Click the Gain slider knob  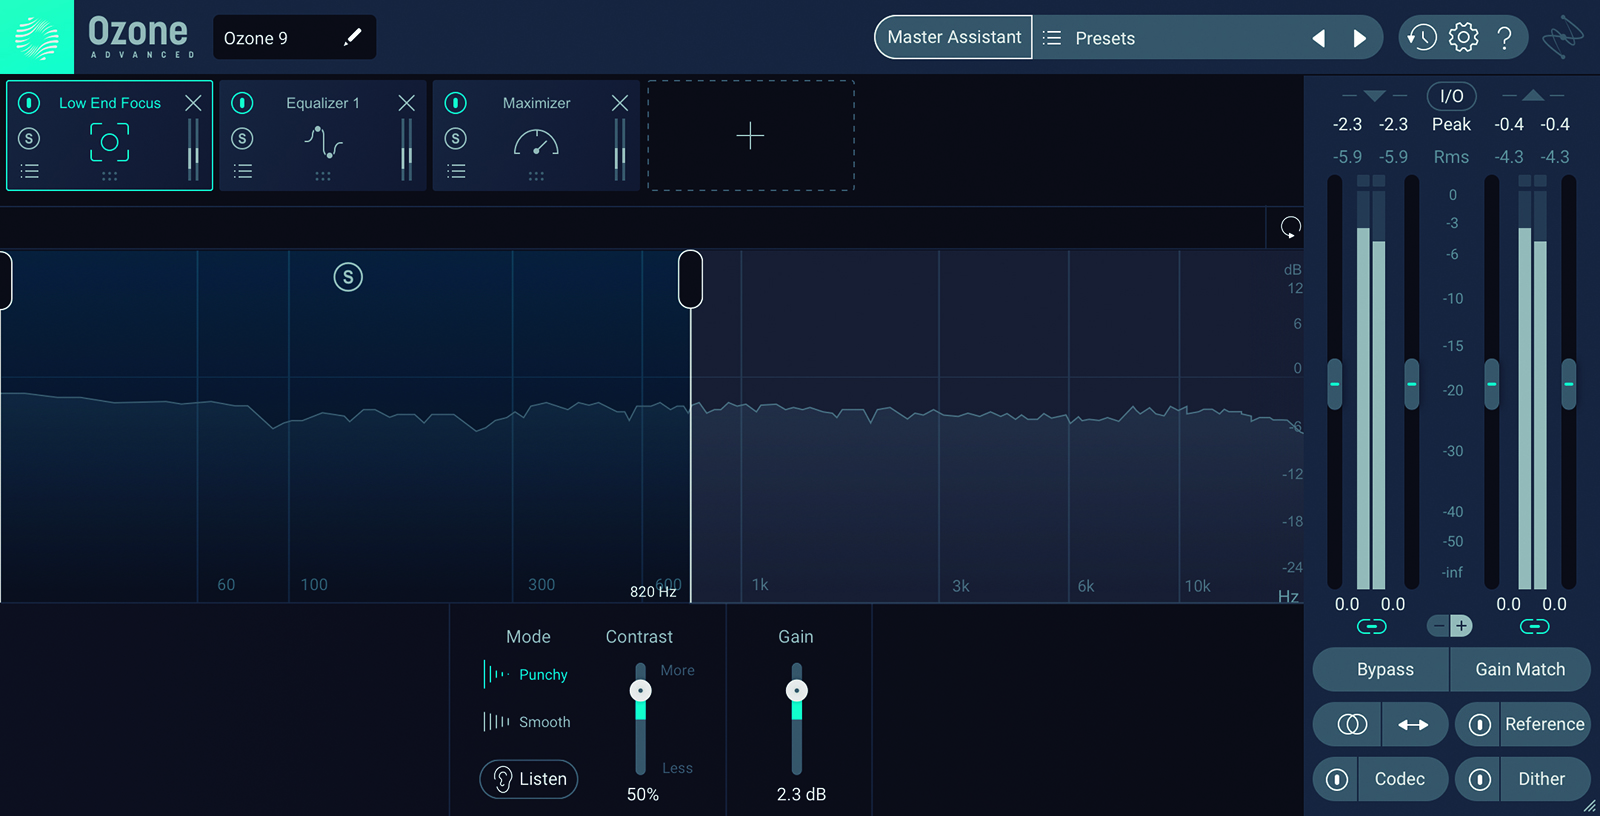click(x=796, y=690)
